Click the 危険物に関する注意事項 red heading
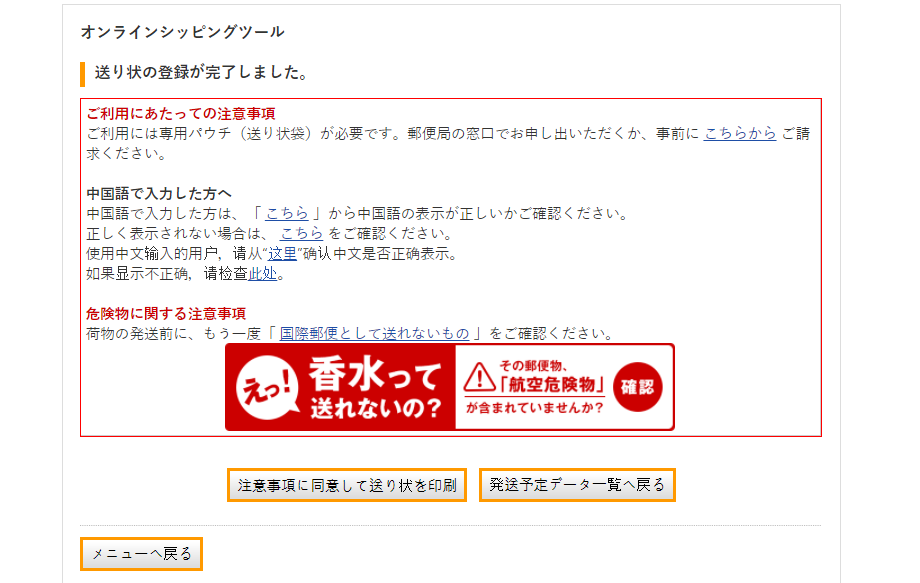The width and height of the screenshot is (920, 583). point(166,314)
